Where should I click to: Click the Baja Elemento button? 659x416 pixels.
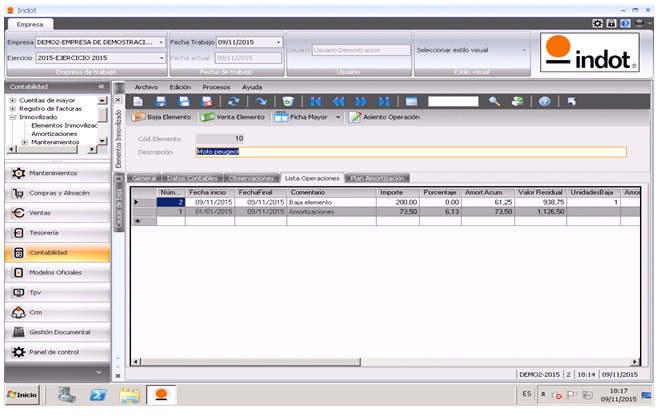point(162,117)
